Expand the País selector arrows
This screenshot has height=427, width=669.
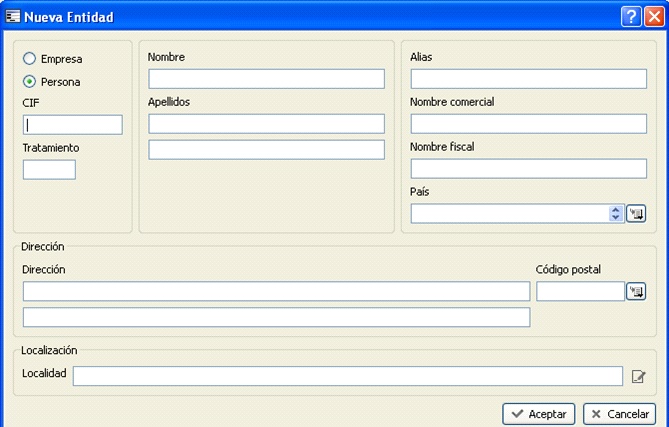[616, 213]
